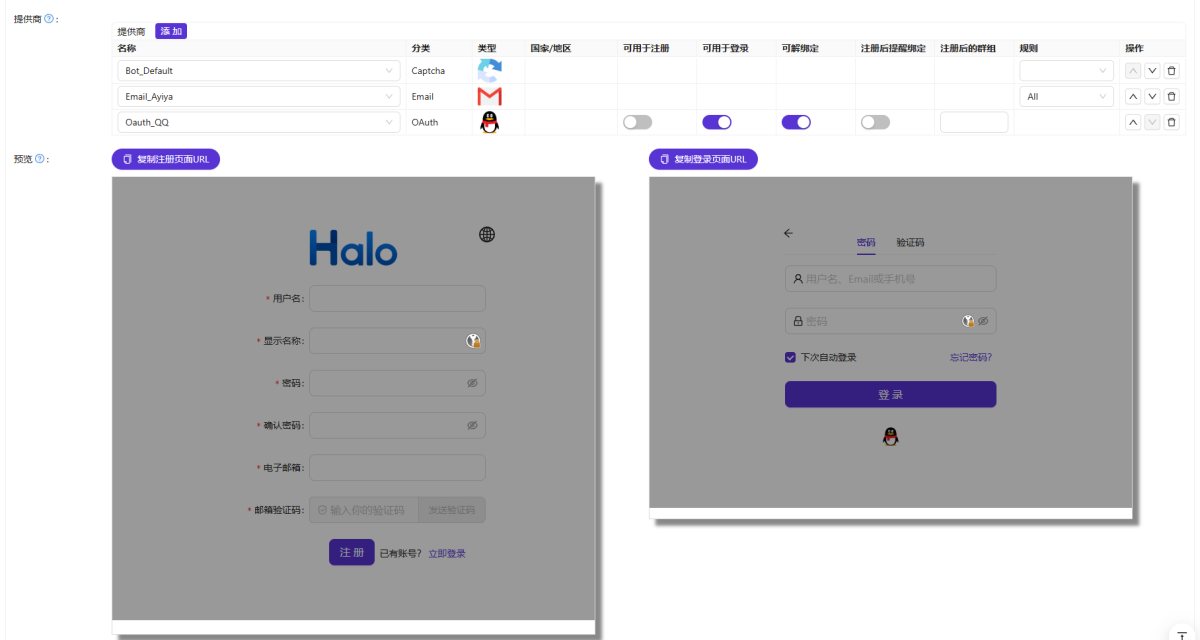Move Email_Ayiya provider row down

(x=1152, y=97)
